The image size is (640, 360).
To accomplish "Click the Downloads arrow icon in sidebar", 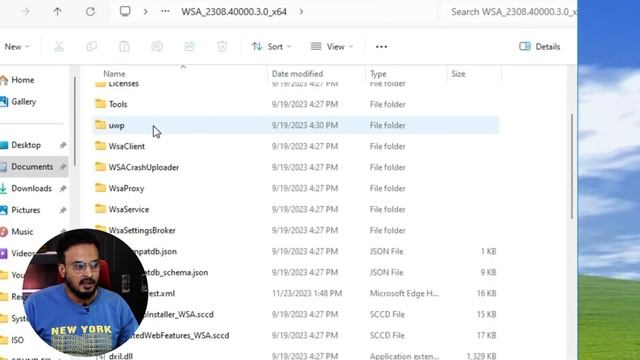I will (x=3, y=188).
